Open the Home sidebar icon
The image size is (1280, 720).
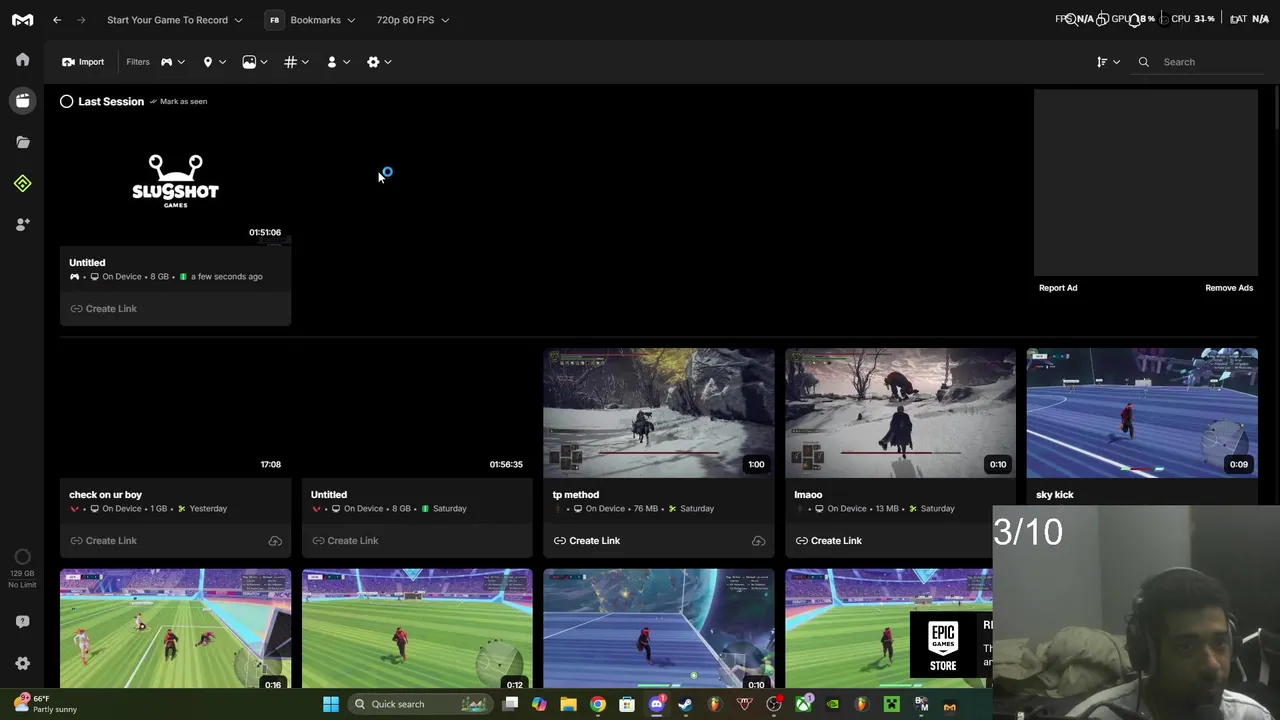tap(22, 60)
